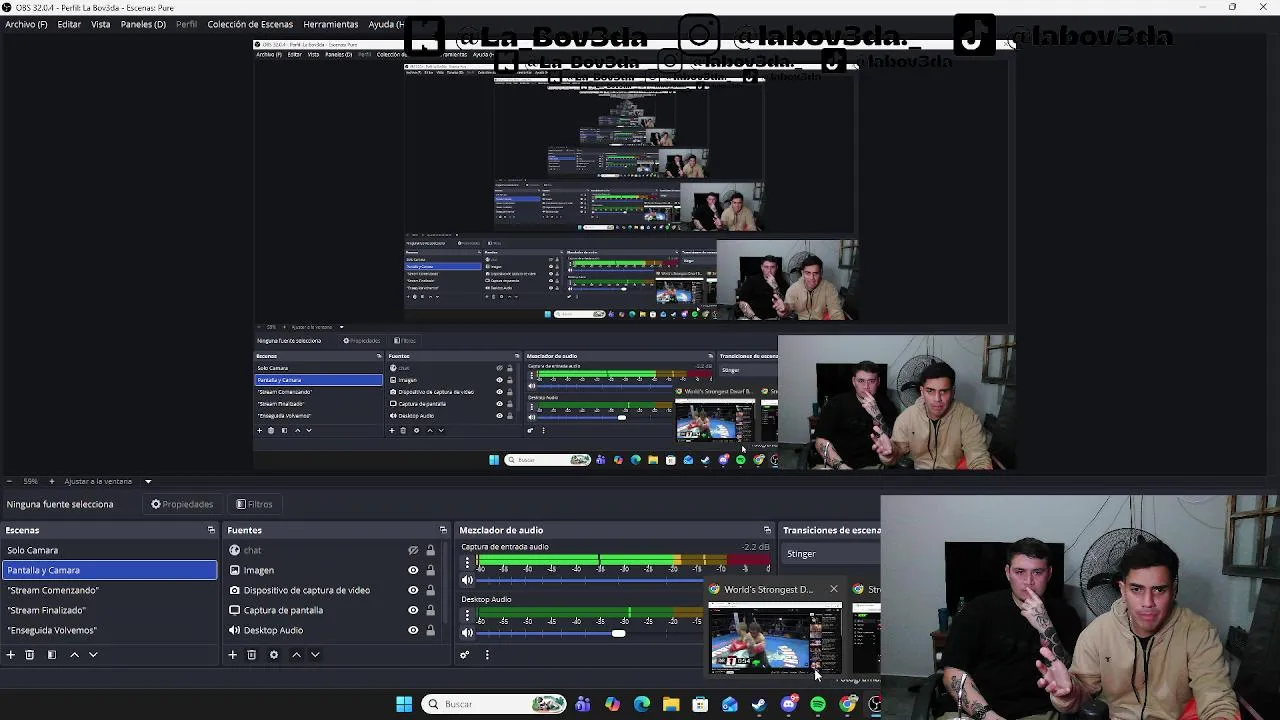This screenshot has height=720, width=1280.
Task: Show the hidden chat source
Action: (x=413, y=550)
